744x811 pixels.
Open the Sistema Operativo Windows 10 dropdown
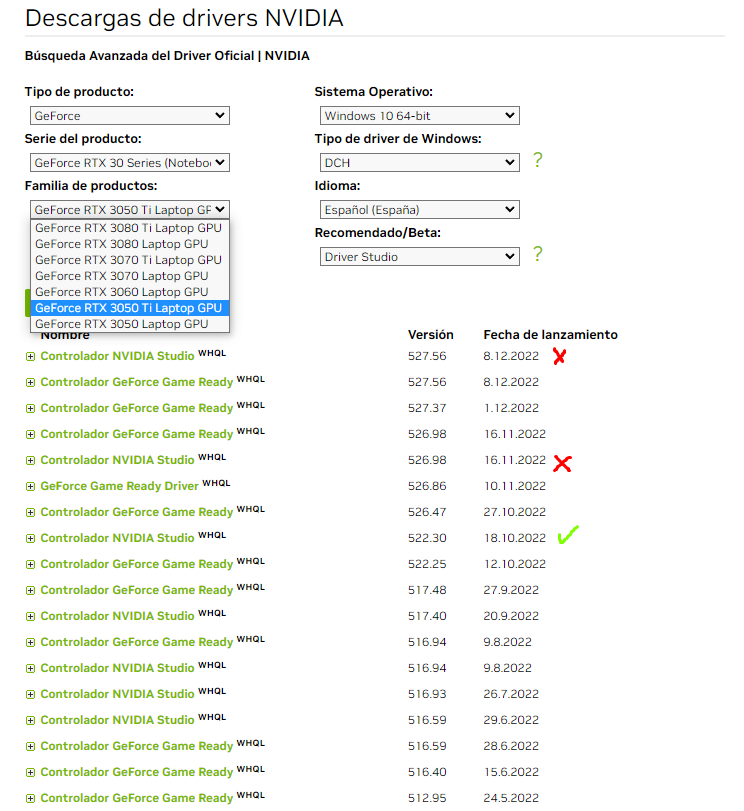pos(420,115)
